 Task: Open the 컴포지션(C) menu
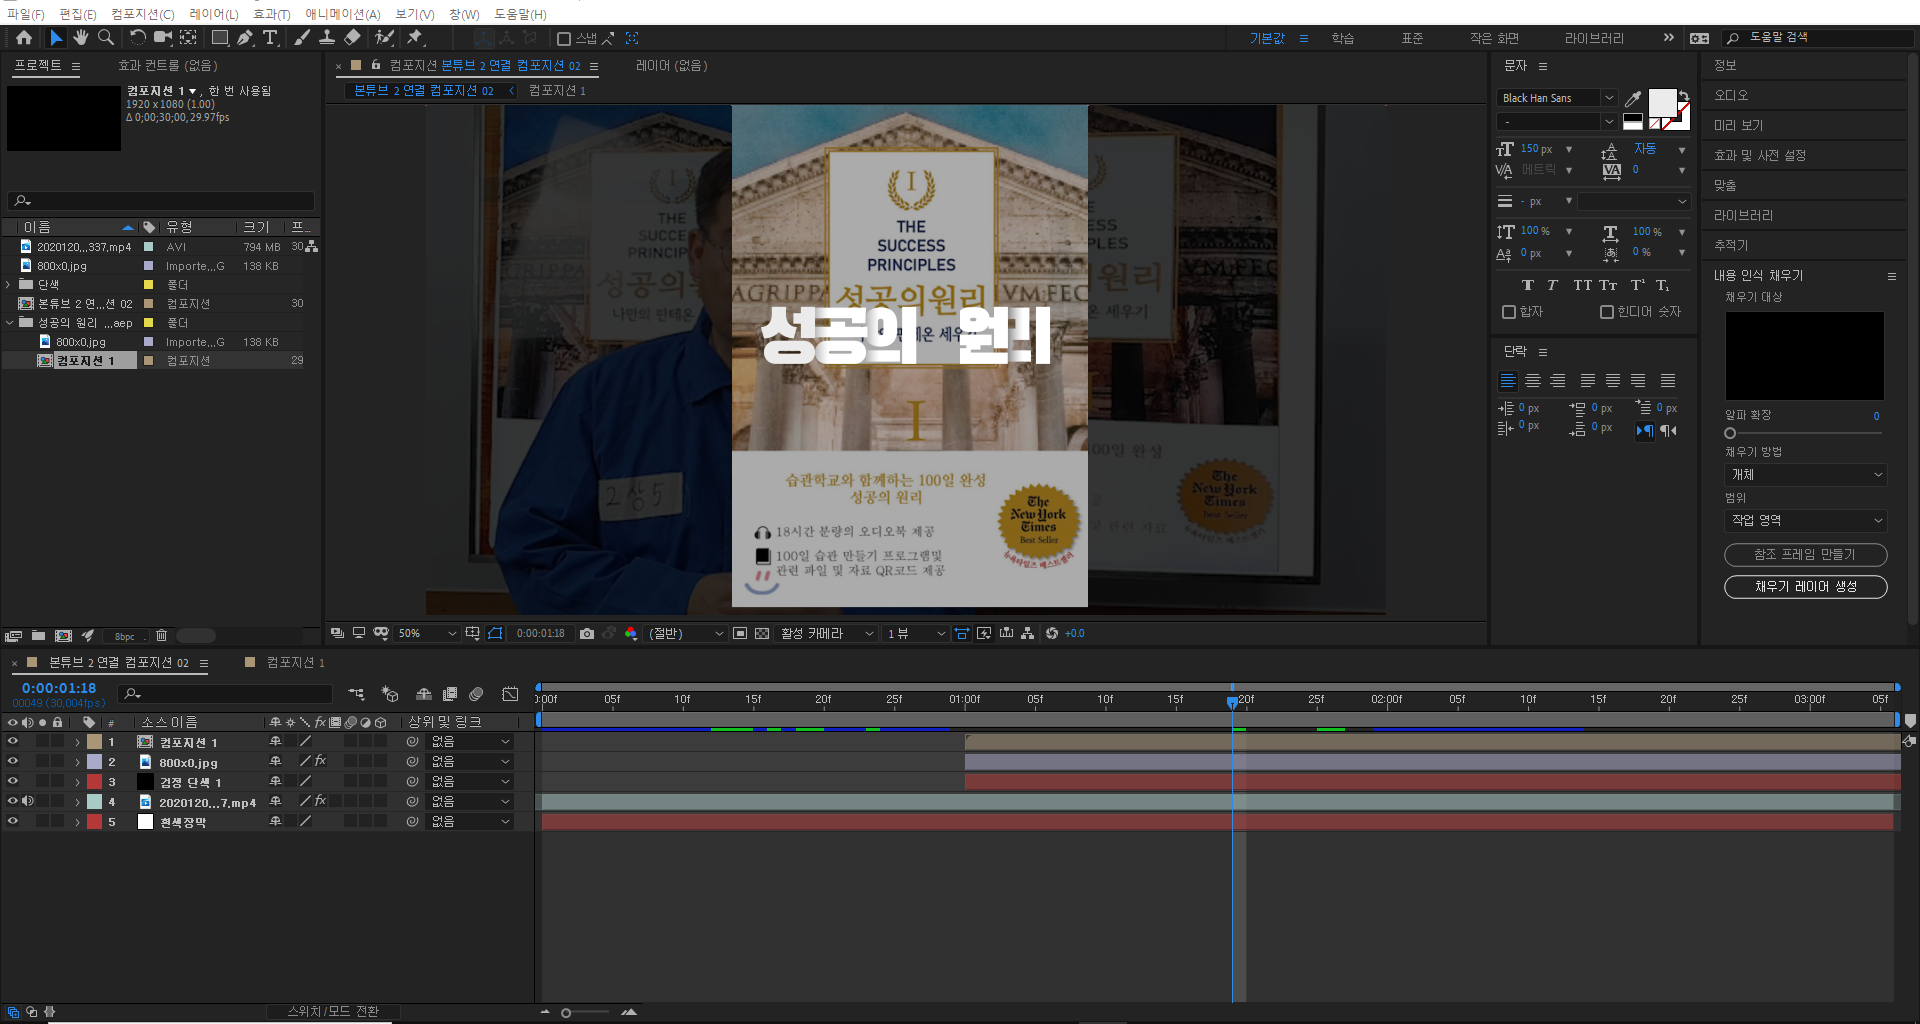[x=142, y=14]
